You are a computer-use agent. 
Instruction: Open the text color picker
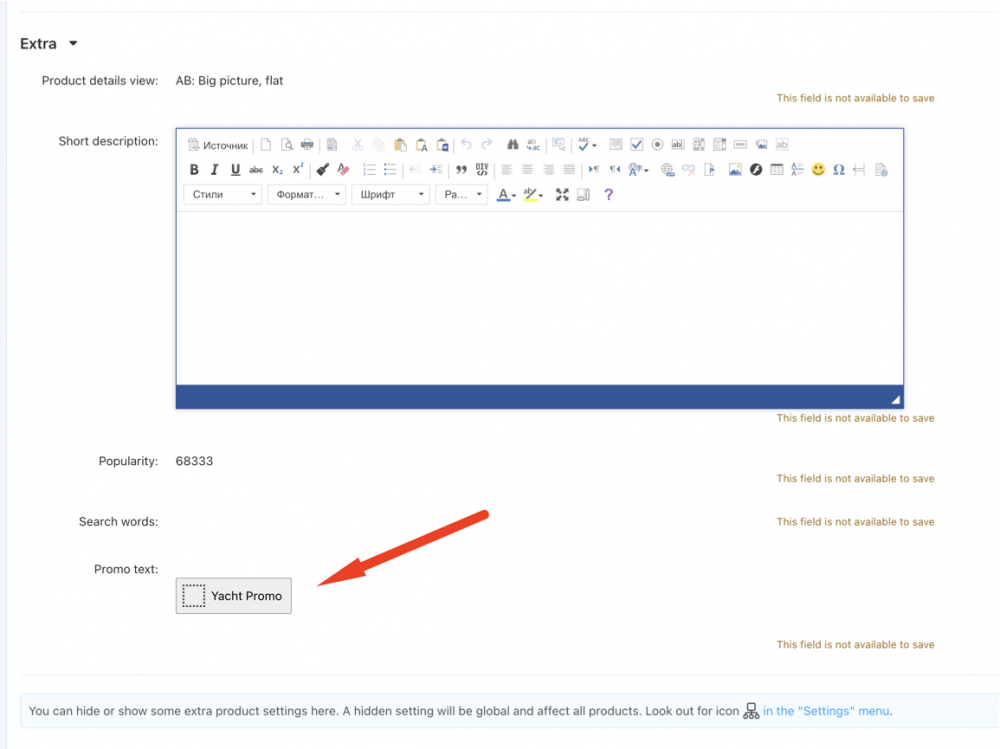pyautogui.click(x=506, y=195)
